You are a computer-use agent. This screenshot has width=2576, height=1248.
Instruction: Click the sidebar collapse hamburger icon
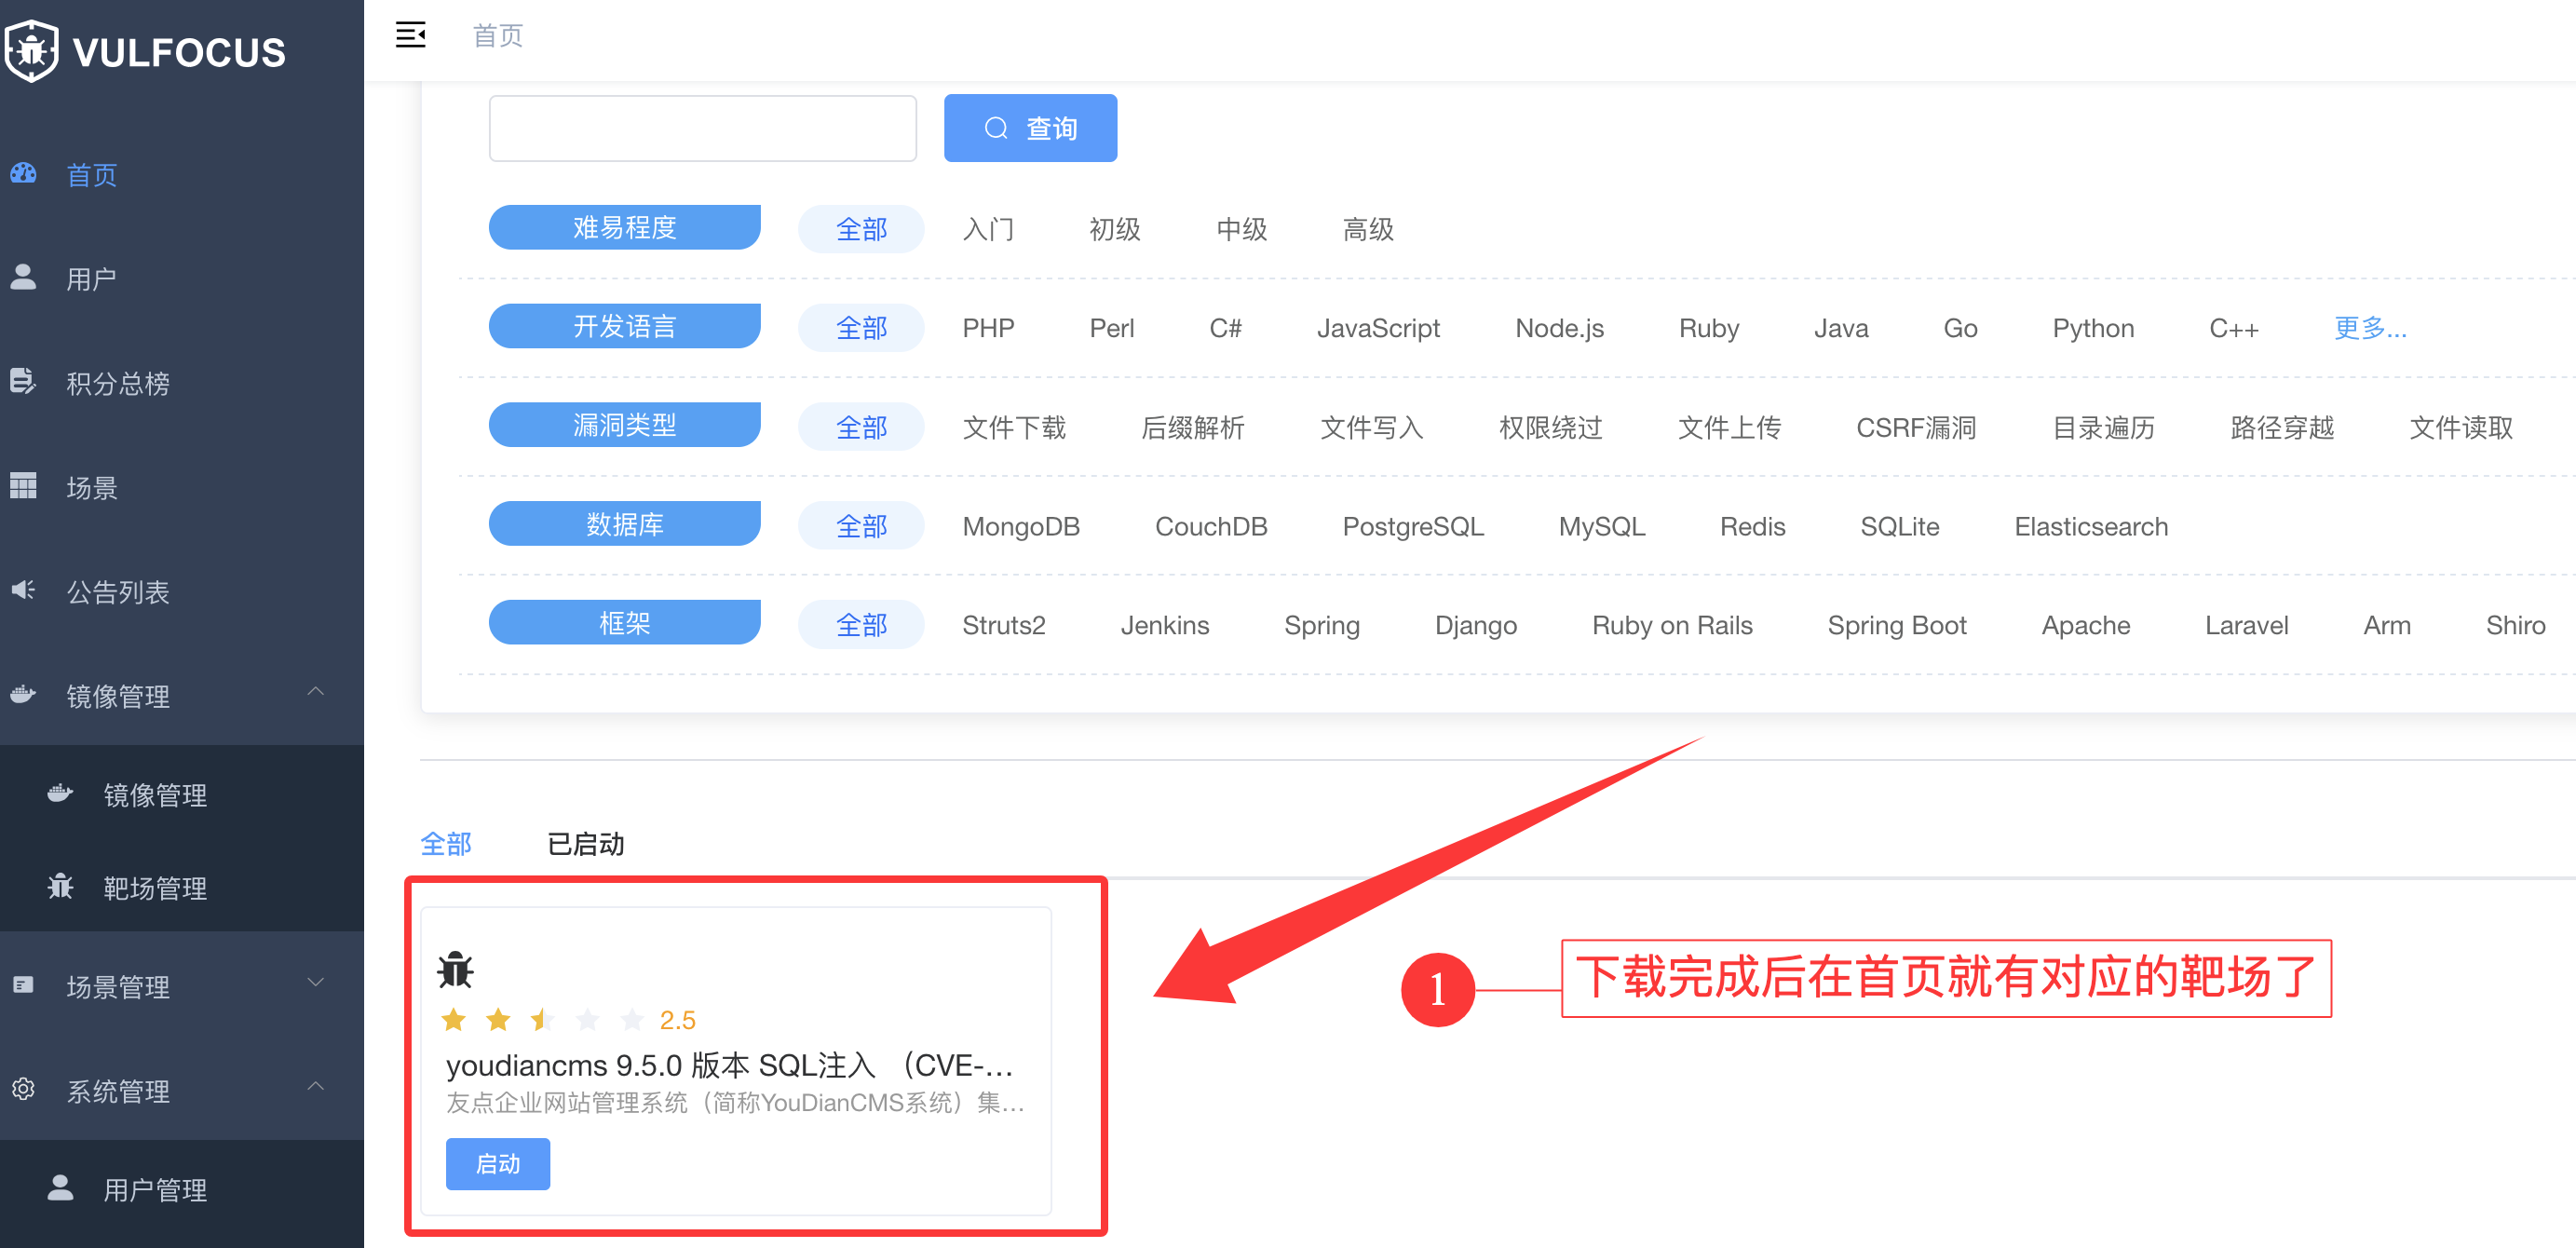tap(410, 35)
